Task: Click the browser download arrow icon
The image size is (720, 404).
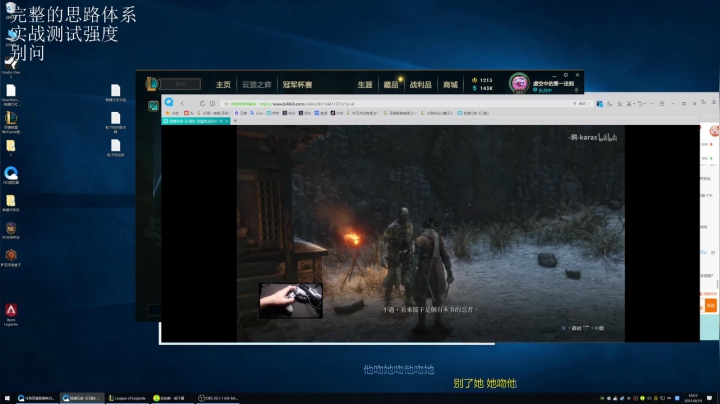Action: pyautogui.click(x=619, y=104)
